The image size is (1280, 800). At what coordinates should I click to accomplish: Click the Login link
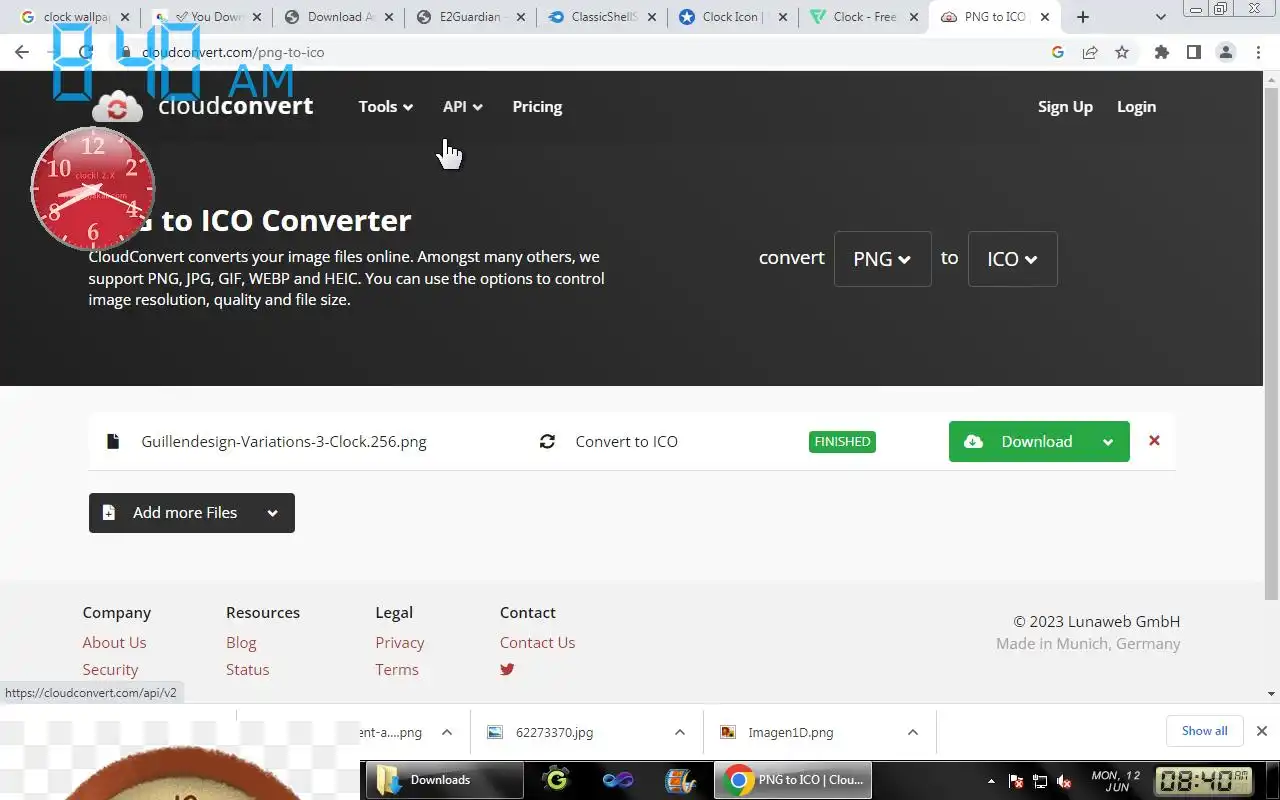coord(1136,106)
